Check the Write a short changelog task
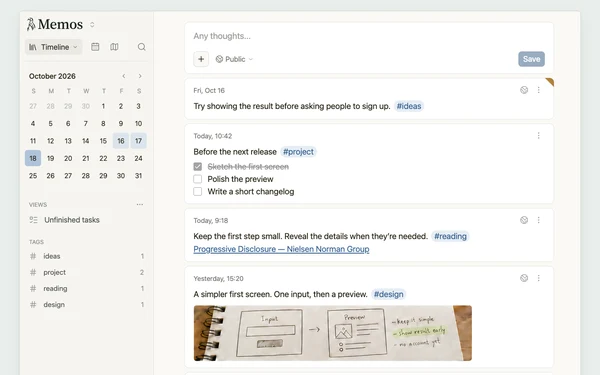The image size is (600, 375). pos(197,191)
